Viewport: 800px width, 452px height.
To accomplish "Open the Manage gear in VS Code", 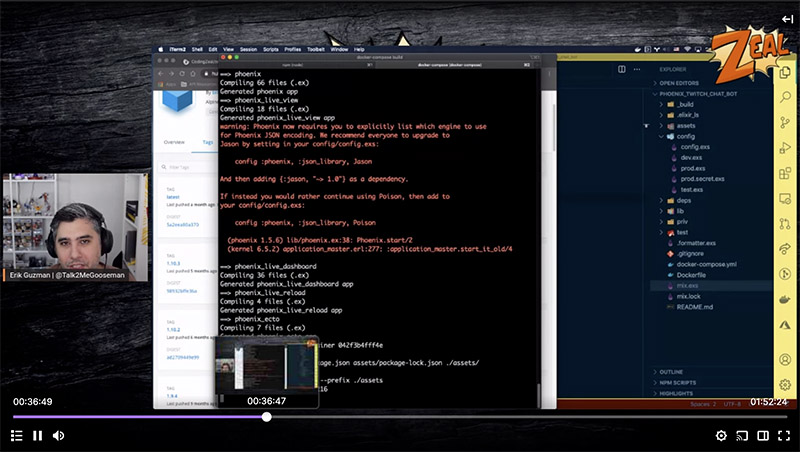I will pyautogui.click(x=785, y=385).
